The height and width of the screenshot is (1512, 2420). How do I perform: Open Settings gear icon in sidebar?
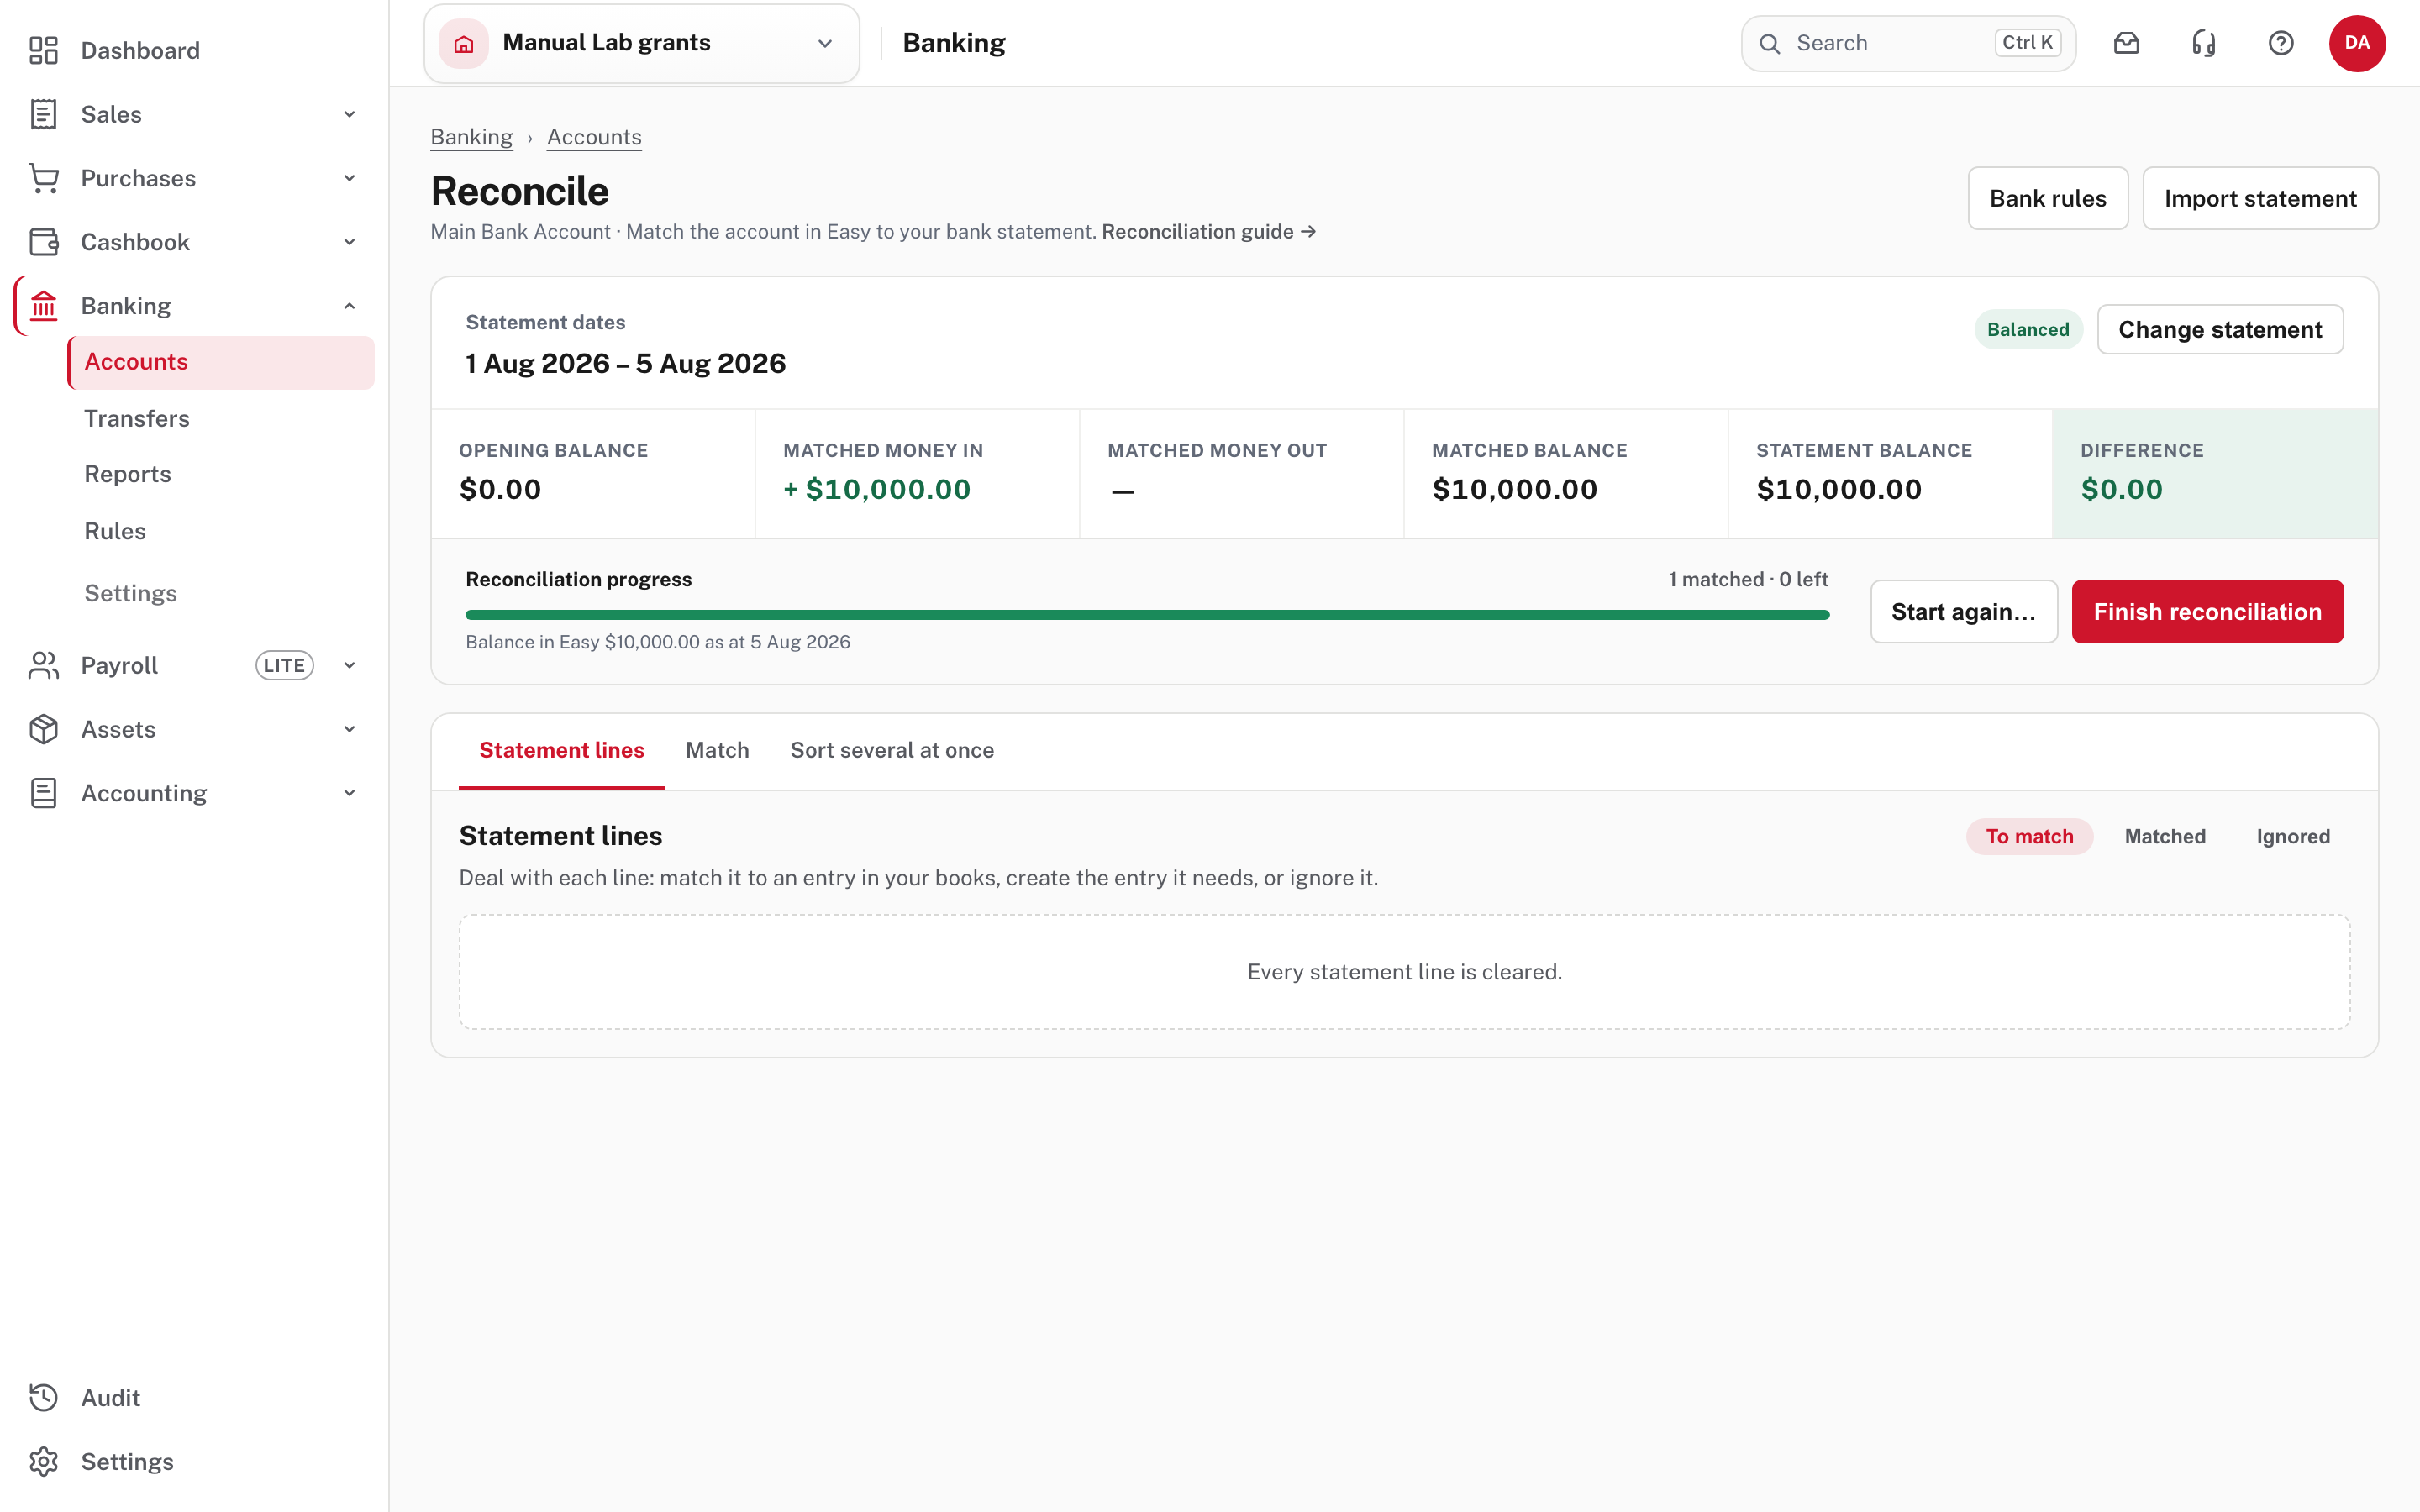[x=43, y=1461]
